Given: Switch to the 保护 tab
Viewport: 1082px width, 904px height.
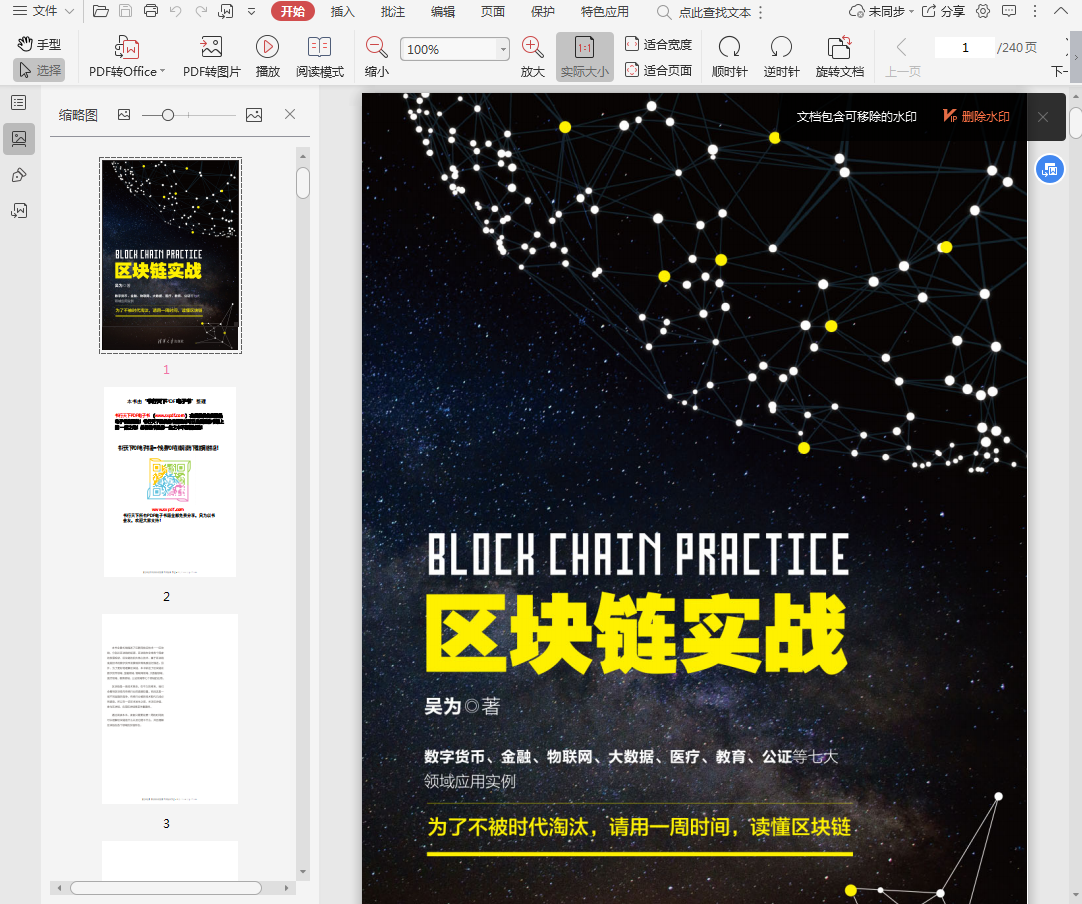Looking at the screenshot, I should click(x=542, y=12).
